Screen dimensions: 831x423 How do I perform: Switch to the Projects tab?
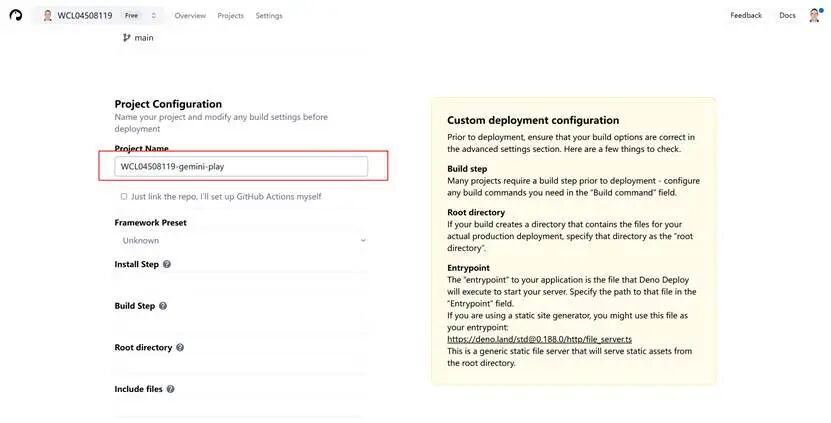click(230, 16)
